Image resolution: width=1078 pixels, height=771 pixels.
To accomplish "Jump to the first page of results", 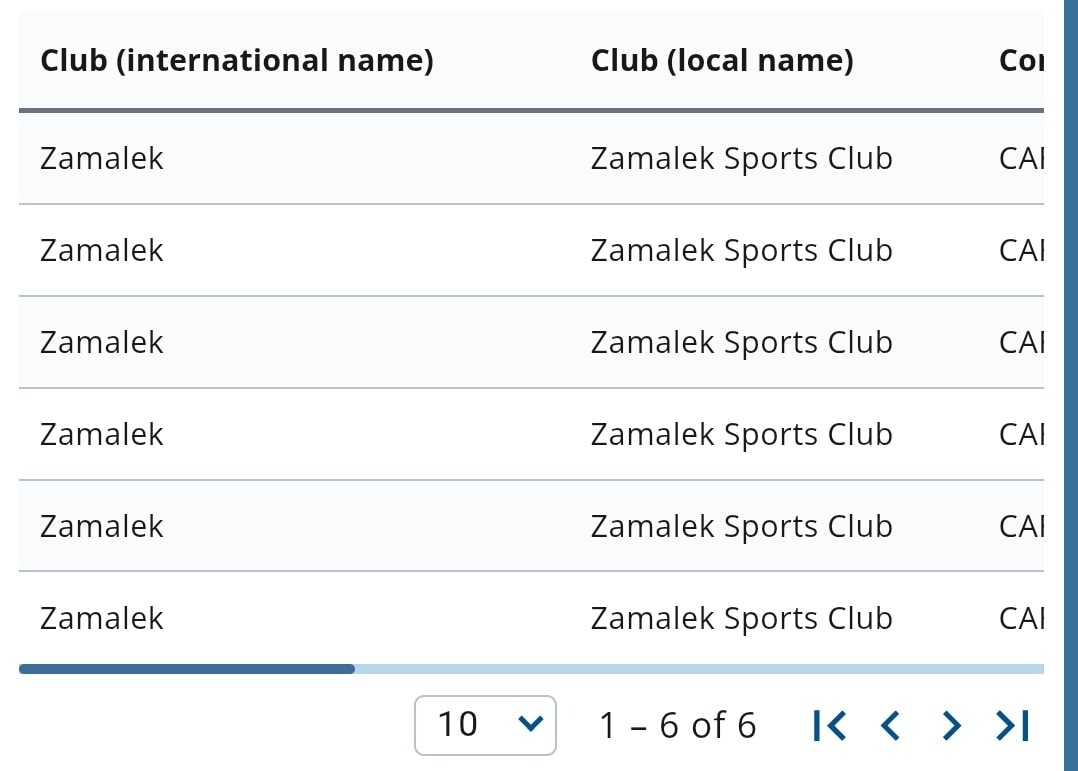I will point(830,725).
